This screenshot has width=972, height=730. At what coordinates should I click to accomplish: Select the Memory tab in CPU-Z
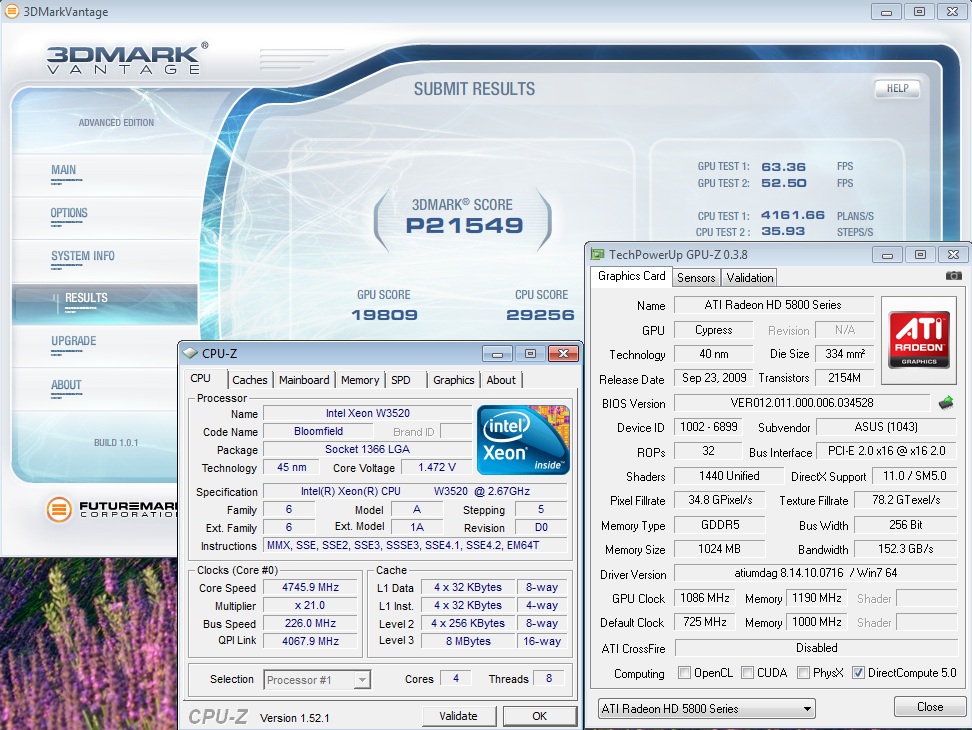360,380
